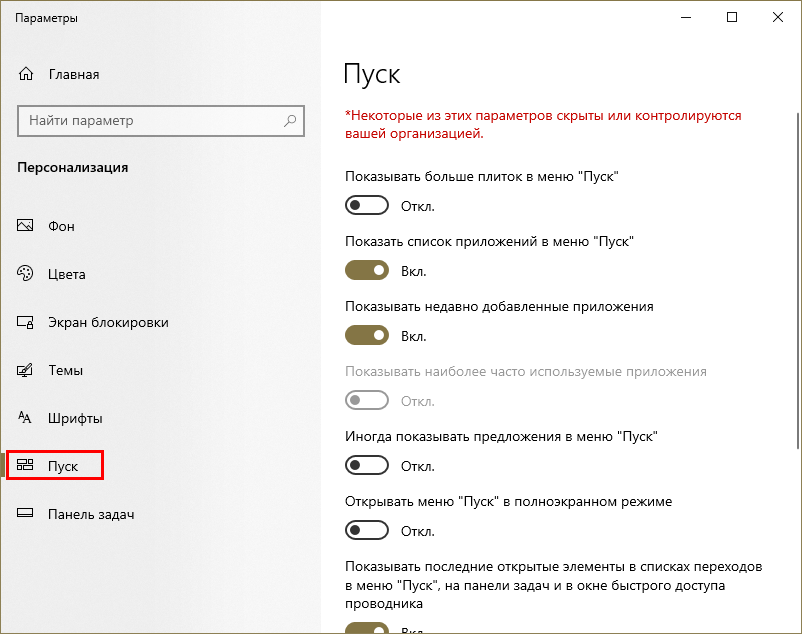
Task: Click the Темы brush icon
Action: pyautogui.click(x=27, y=370)
